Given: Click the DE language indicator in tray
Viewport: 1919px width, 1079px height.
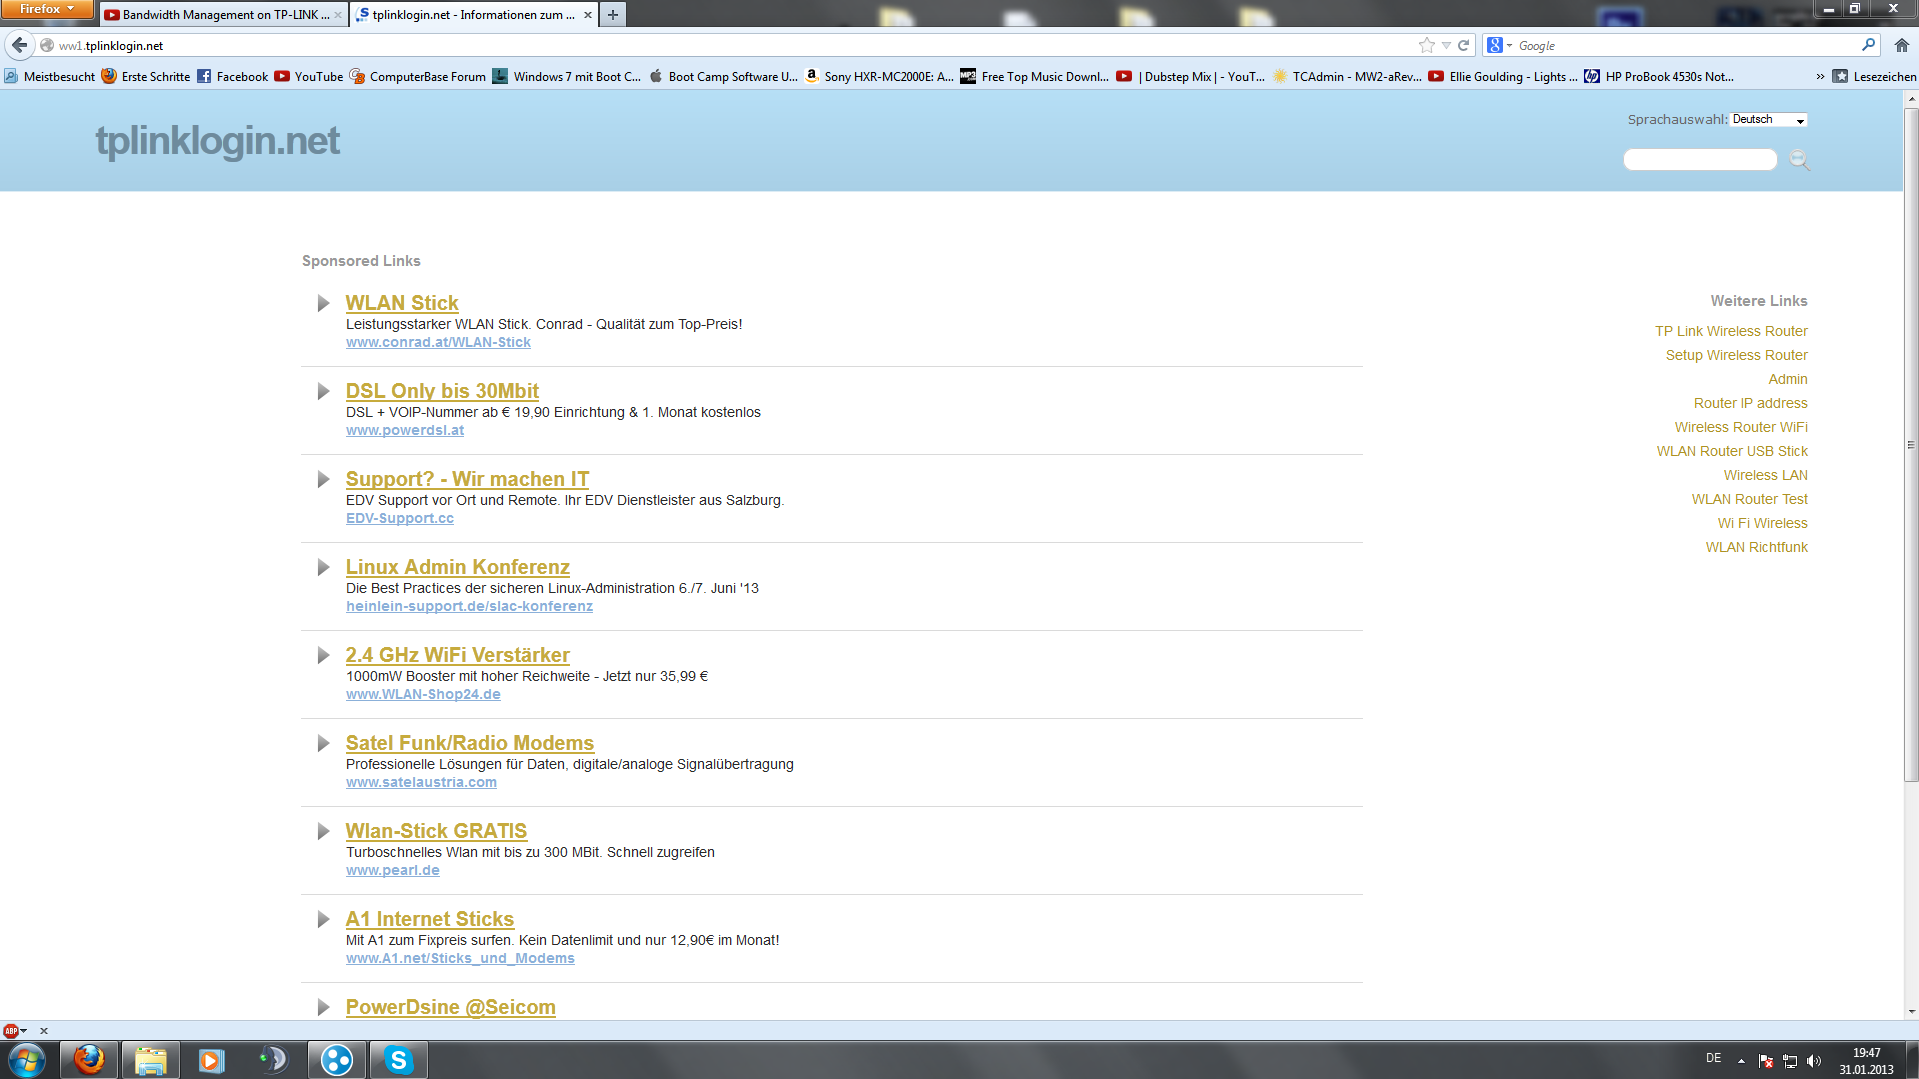Looking at the screenshot, I should [1713, 1058].
